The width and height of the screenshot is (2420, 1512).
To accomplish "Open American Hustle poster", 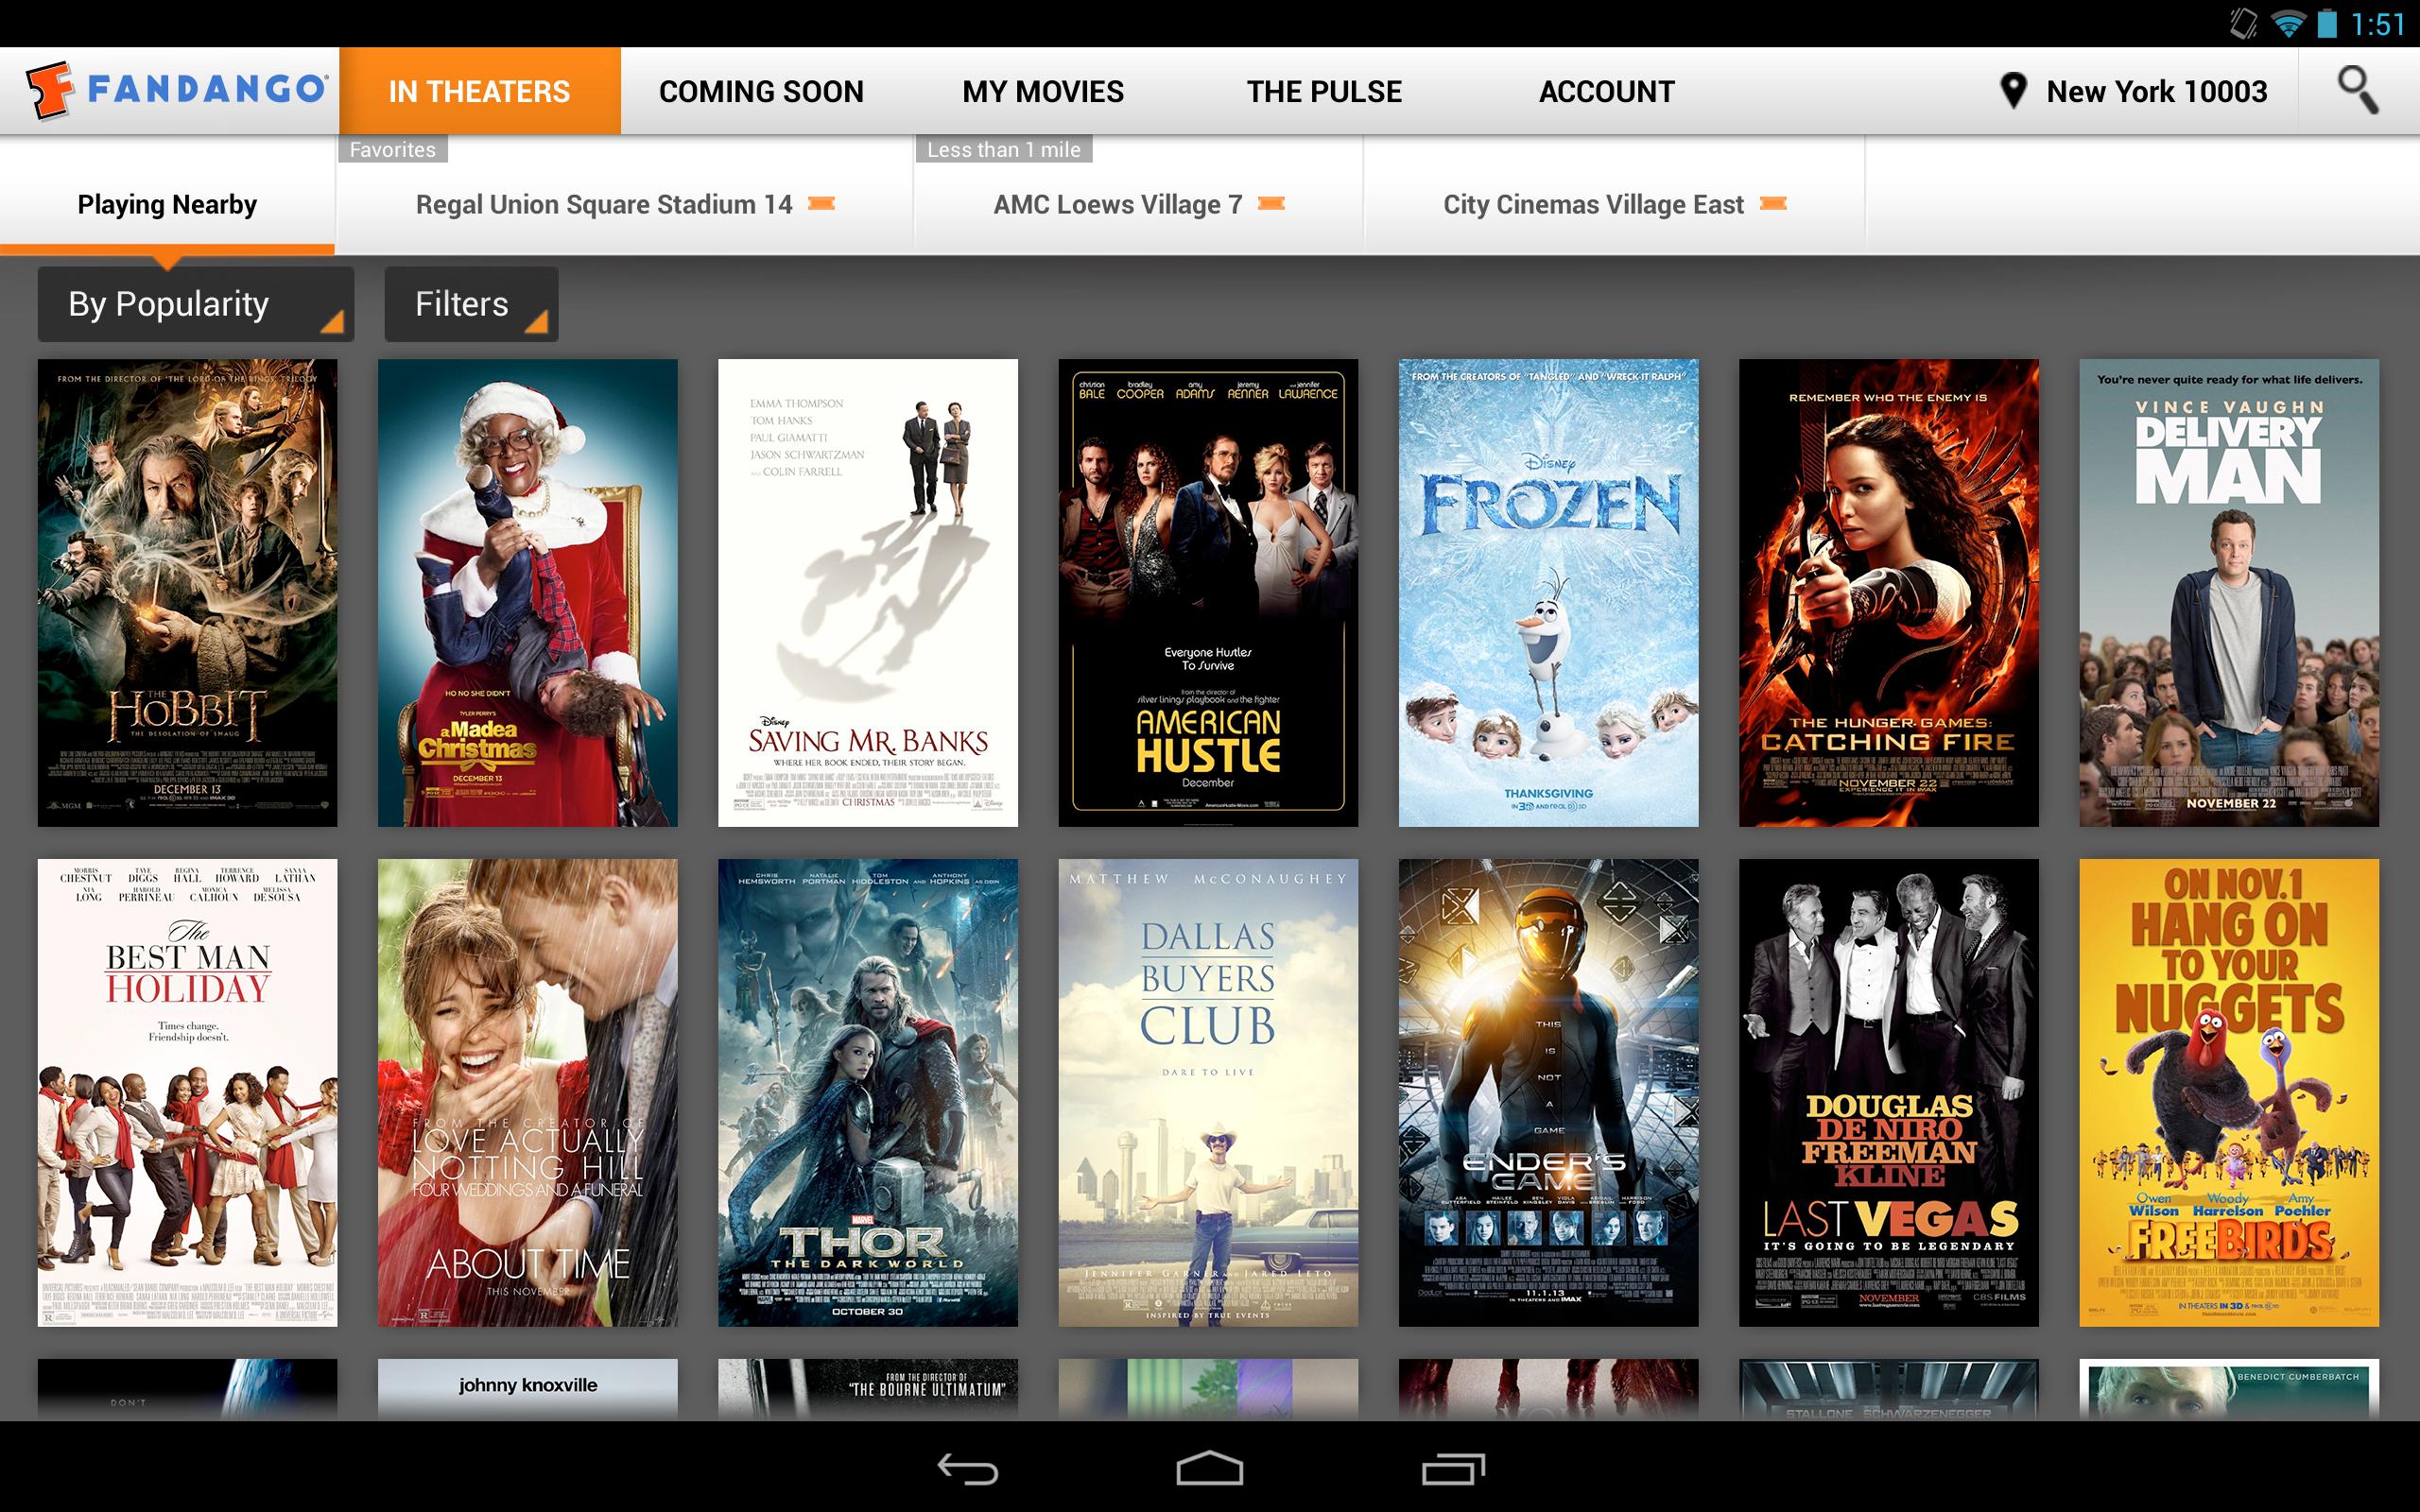I will coord(1208,593).
